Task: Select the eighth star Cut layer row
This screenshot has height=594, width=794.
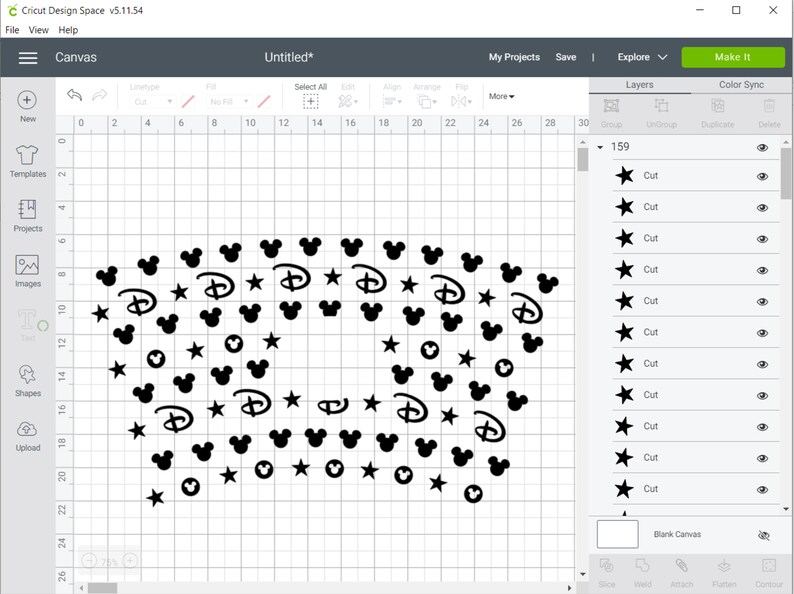Action: point(695,395)
